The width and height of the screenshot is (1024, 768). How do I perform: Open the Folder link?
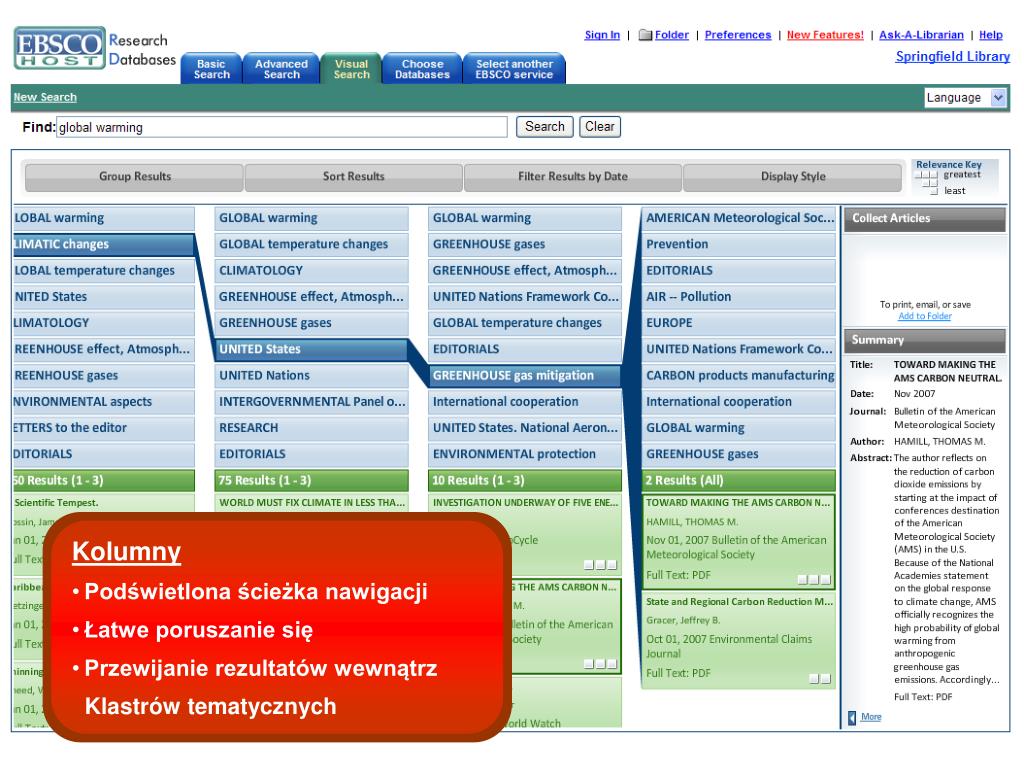[x=672, y=35]
